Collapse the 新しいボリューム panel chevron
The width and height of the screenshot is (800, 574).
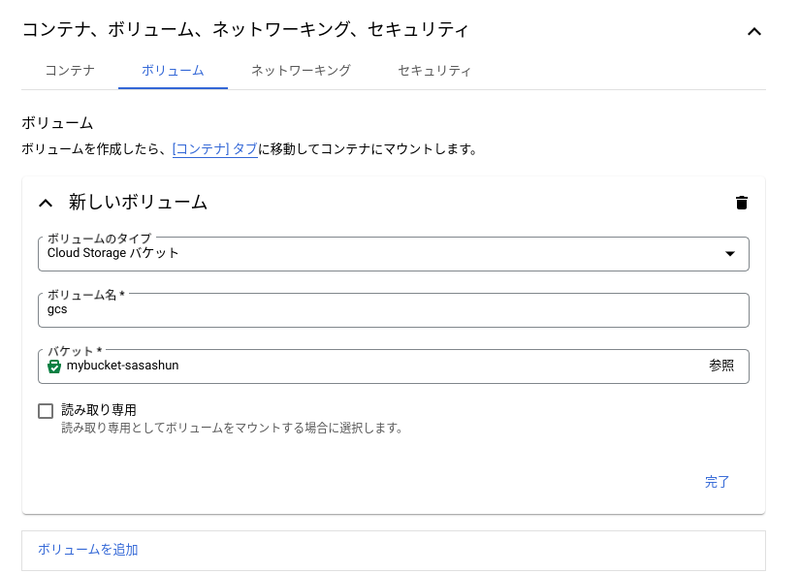pyautogui.click(x=45, y=203)
